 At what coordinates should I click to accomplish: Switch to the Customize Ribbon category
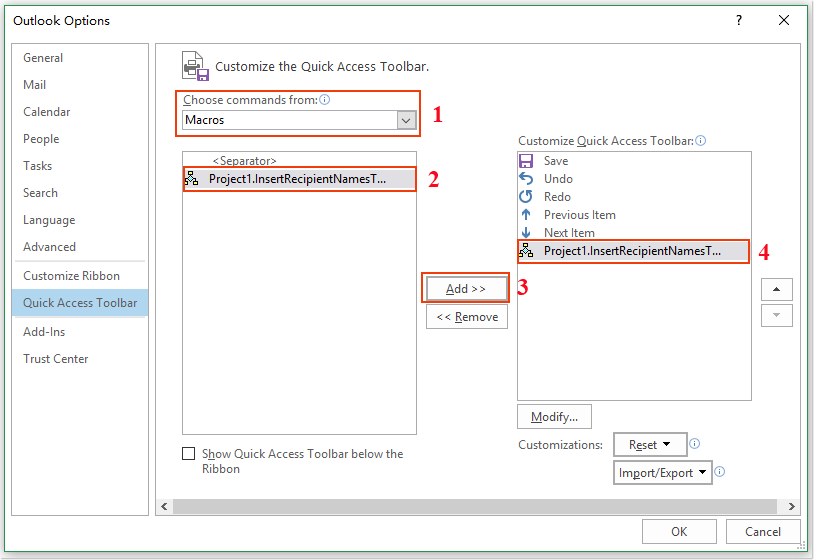click(x=71, y=276)
